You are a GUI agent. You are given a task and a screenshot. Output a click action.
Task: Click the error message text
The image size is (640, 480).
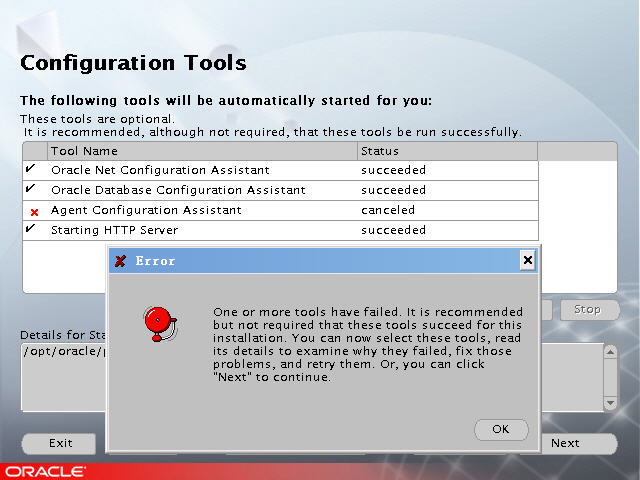[x=368, y=344]
